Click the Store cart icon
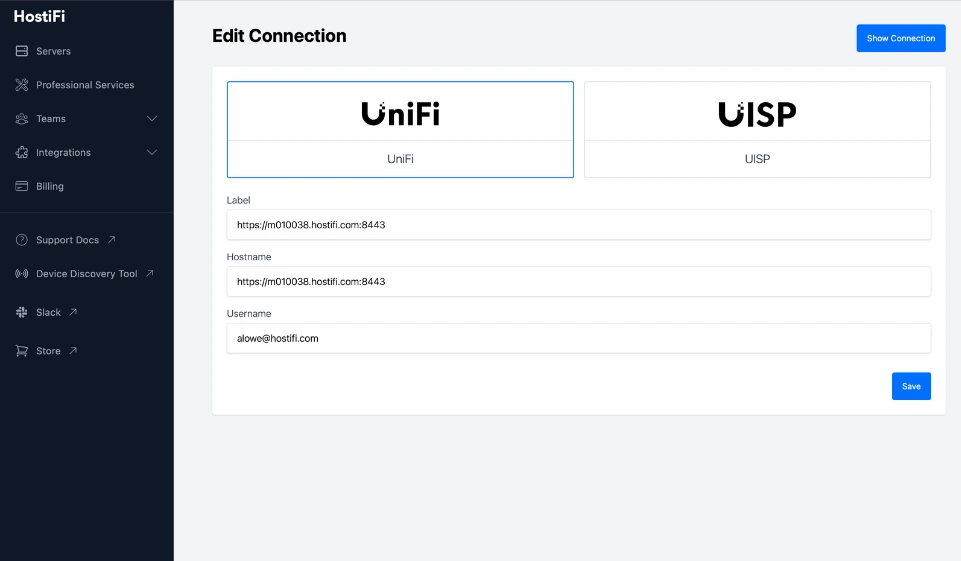The height and width of the screenshot is (561, 961). pyautogui.click(x=21, y=351)
